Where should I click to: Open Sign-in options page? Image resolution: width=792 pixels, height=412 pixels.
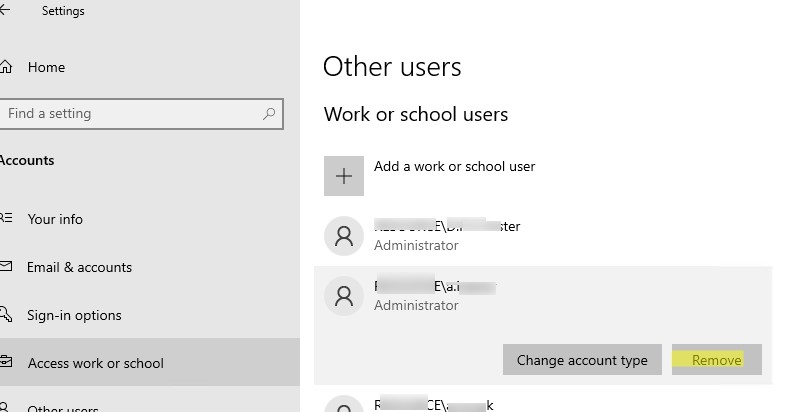pyautogui.click(x=74, y=315)
